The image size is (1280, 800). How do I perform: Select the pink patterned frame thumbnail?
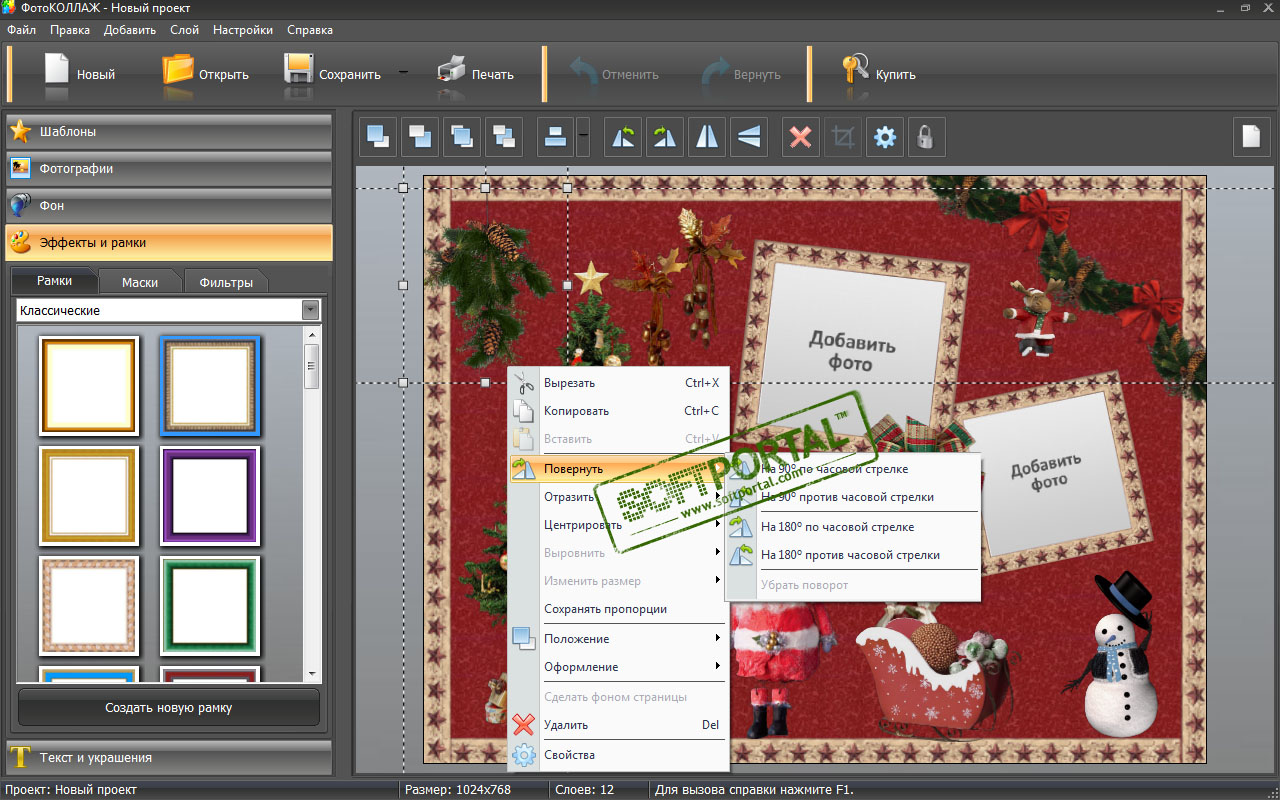pyautogui.click(x=89, y=606)
